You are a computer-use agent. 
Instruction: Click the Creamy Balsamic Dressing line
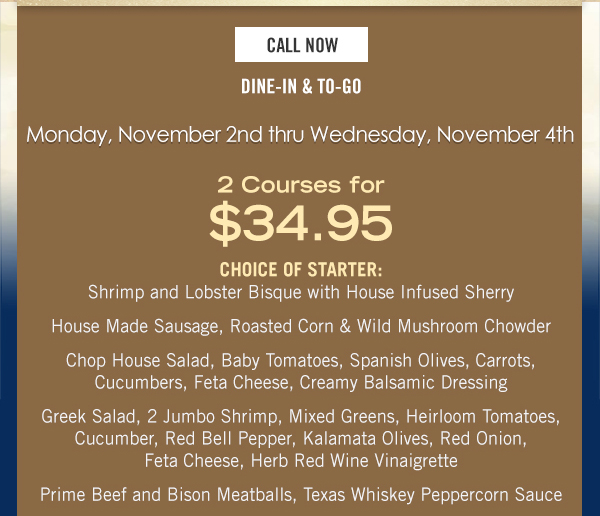pos(301,382)
